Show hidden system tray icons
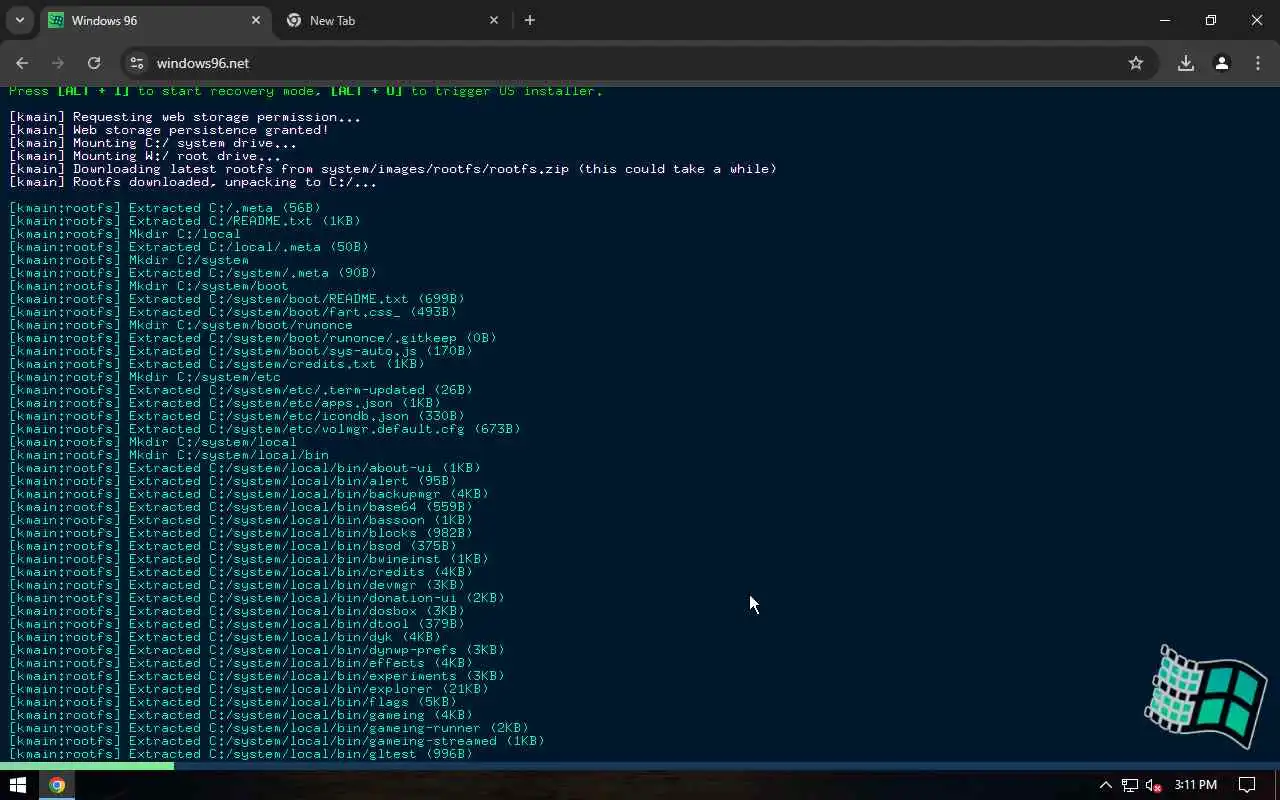 point(1105,785)
